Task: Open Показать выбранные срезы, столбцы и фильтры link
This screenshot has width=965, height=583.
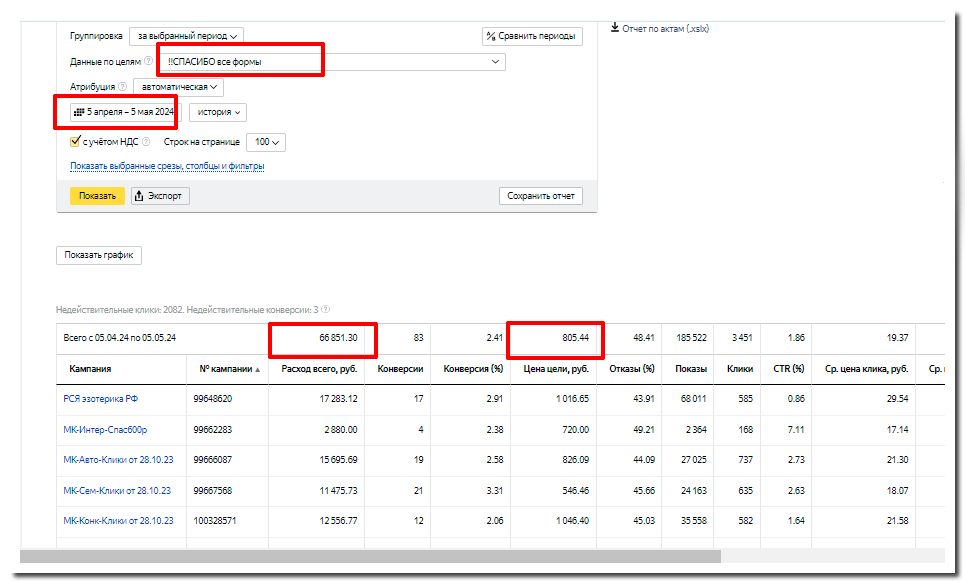Action: pos(167,166)
